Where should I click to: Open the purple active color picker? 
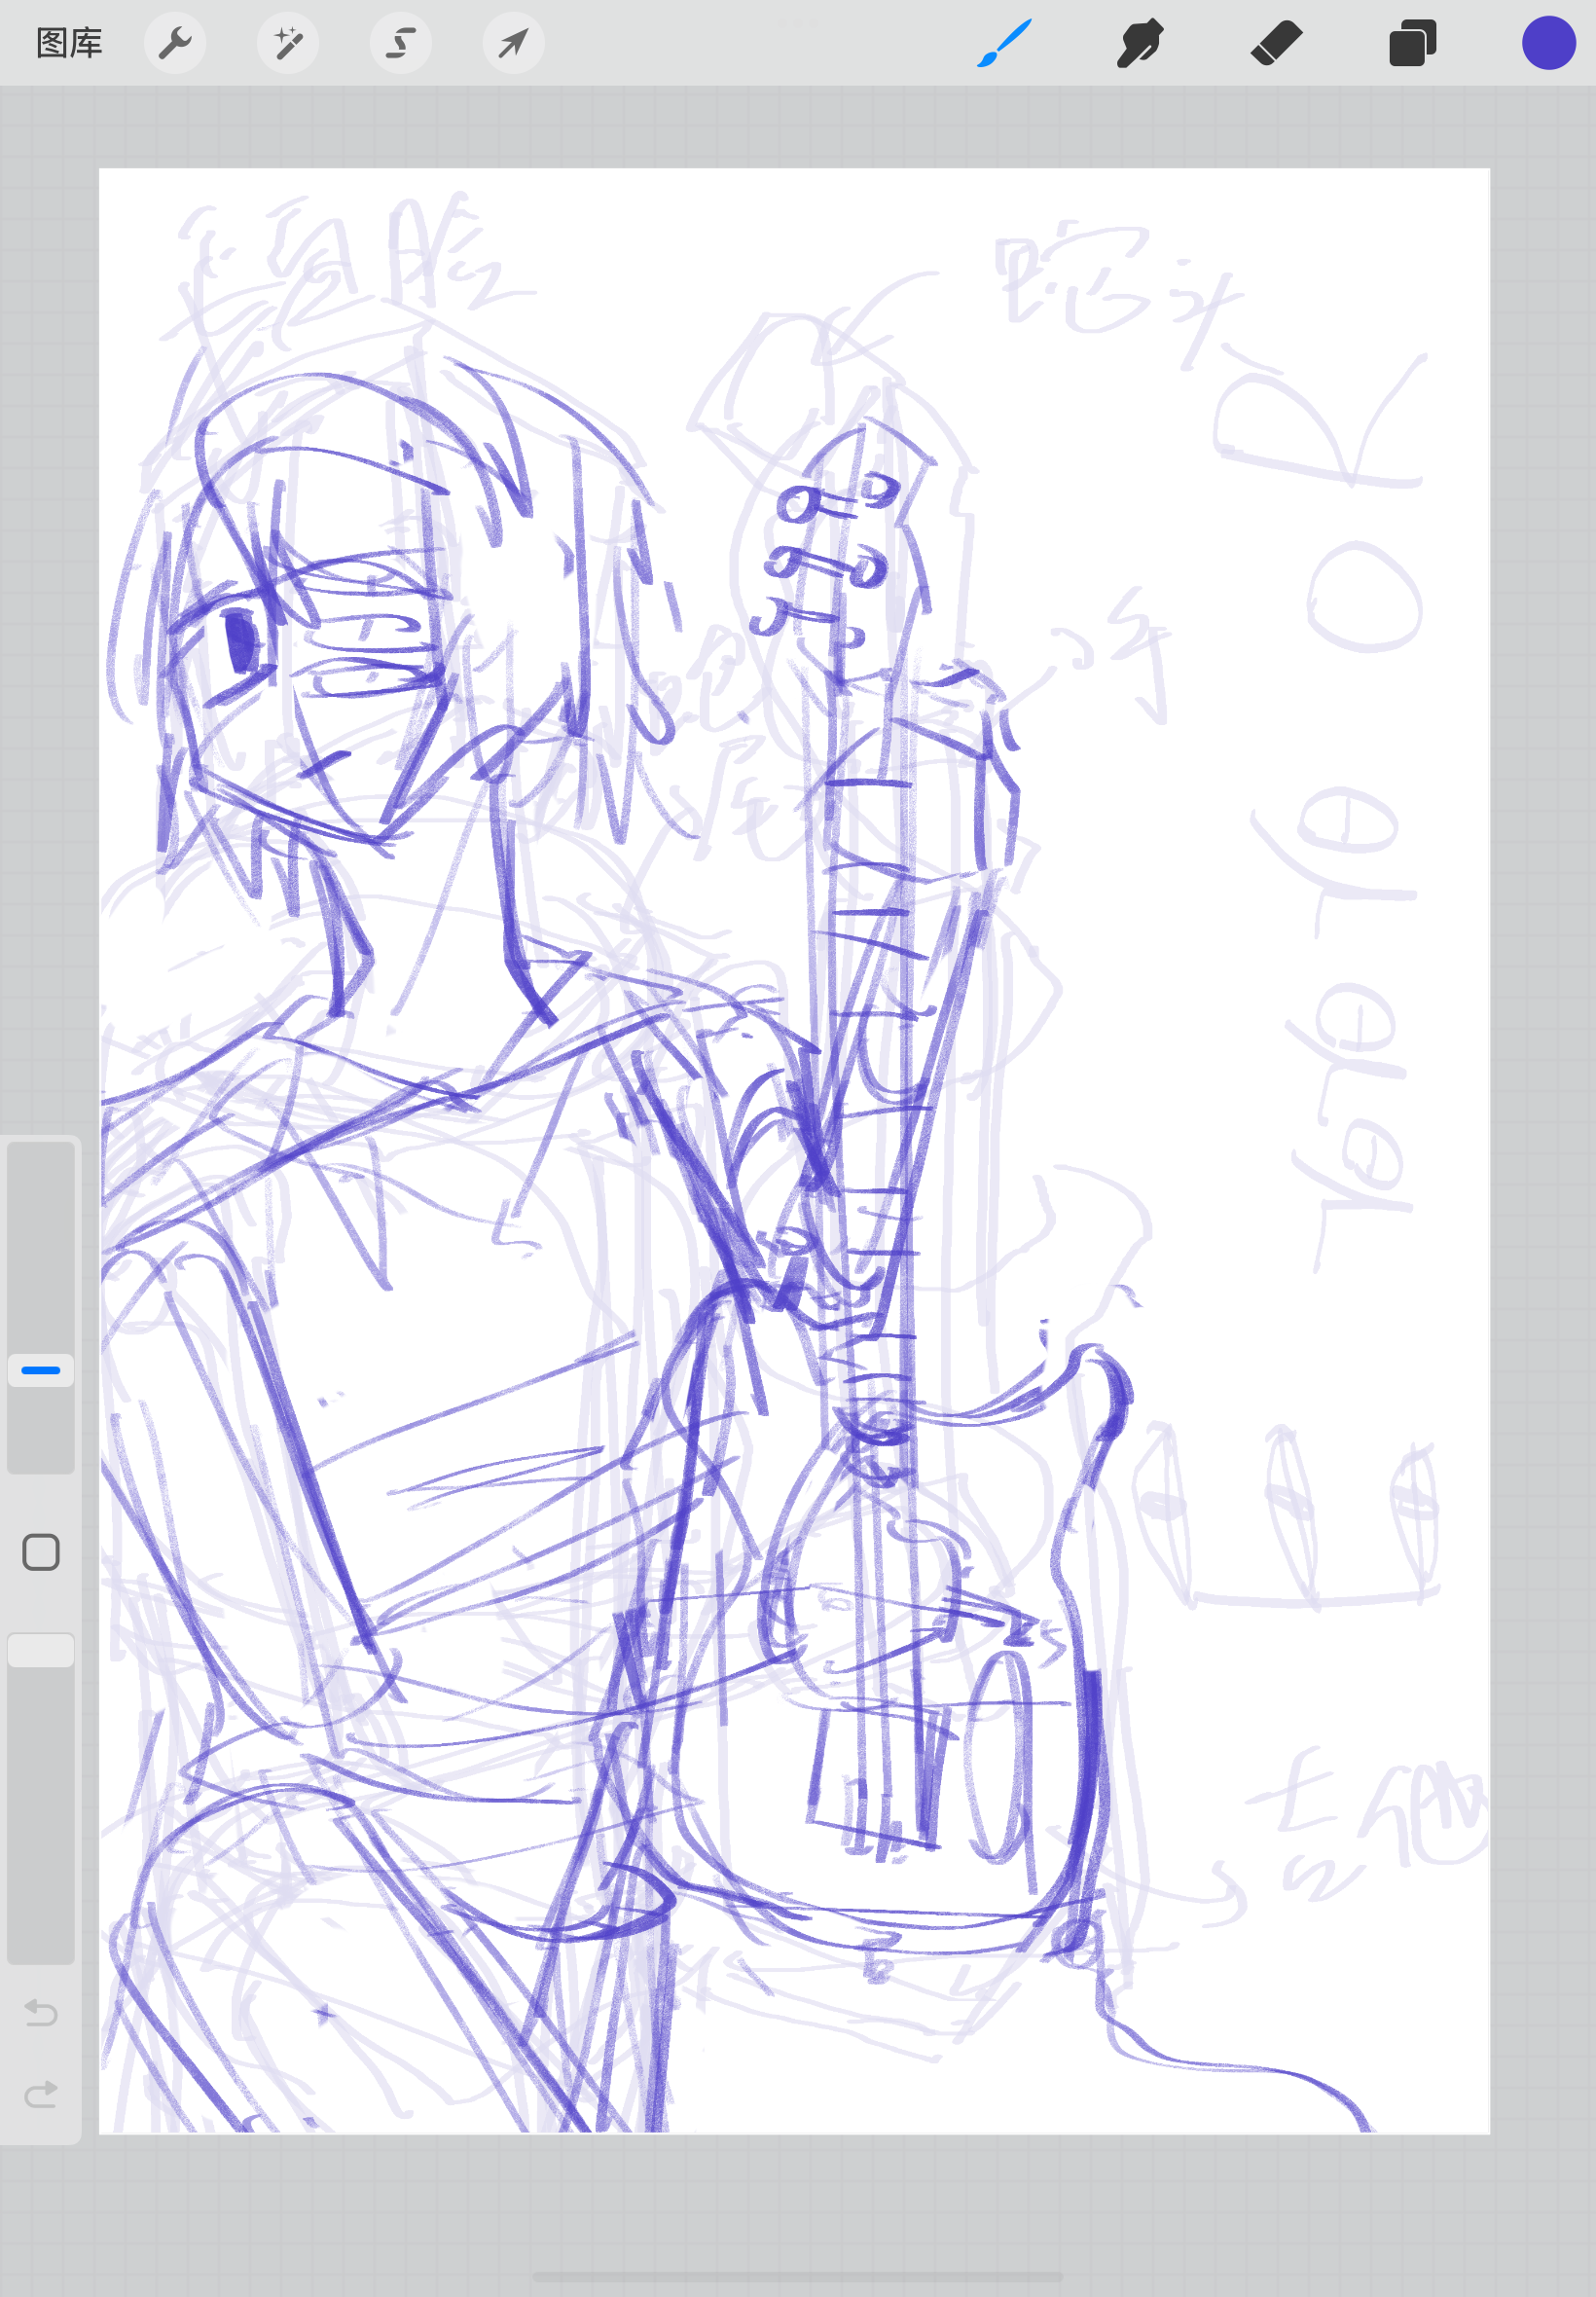click(1548, 43)
